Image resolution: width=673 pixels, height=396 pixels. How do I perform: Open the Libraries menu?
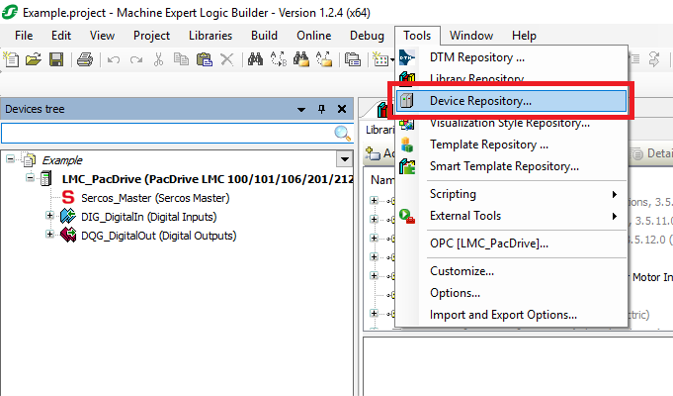[x=210, y=36]
